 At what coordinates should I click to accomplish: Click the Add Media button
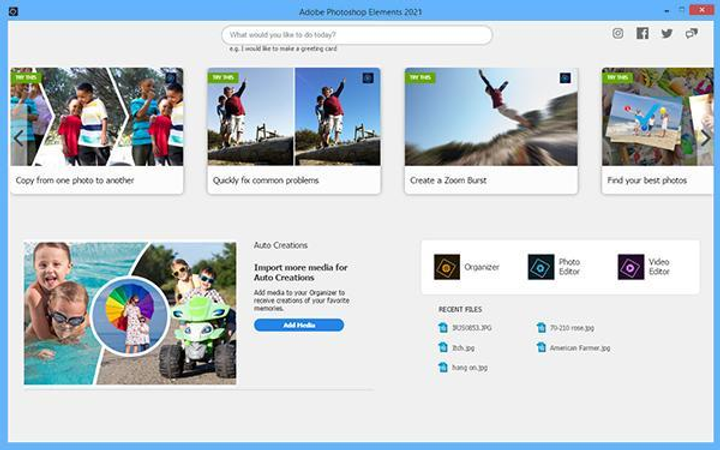pyautogui.click(x=299, y=325)
